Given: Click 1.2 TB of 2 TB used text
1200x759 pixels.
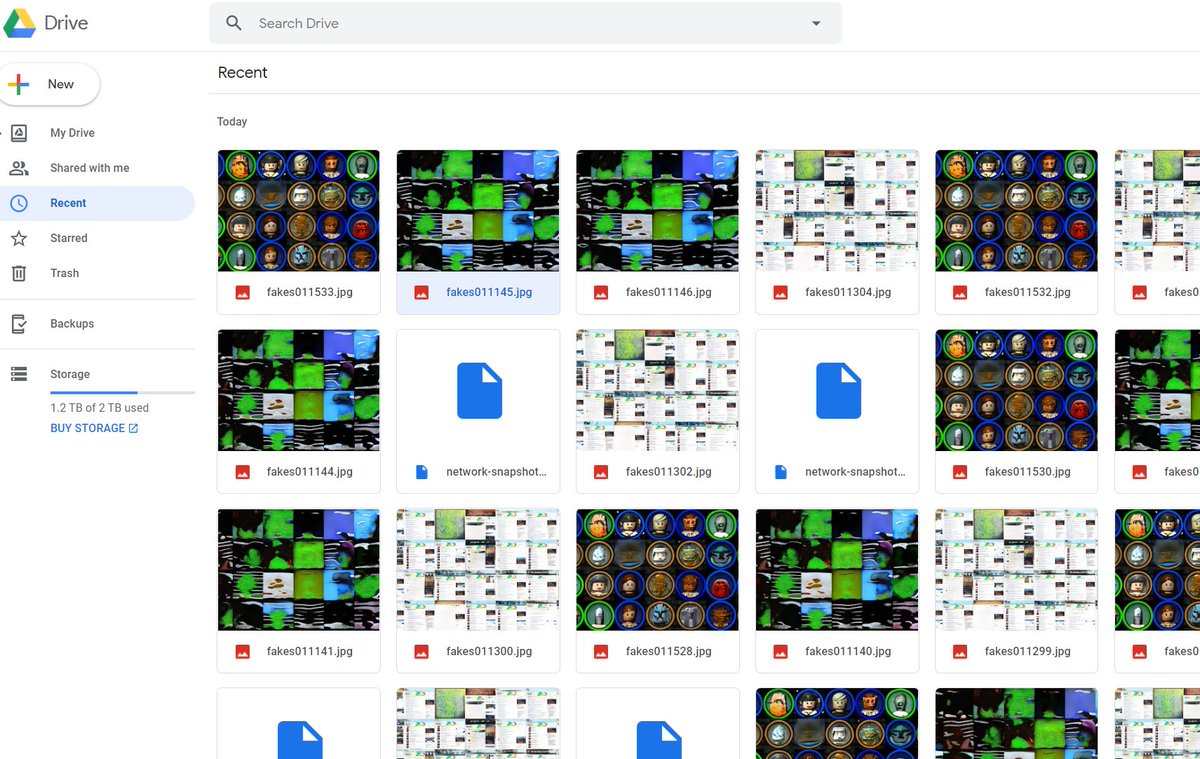Looking at the screenshot, I should 99,408.
